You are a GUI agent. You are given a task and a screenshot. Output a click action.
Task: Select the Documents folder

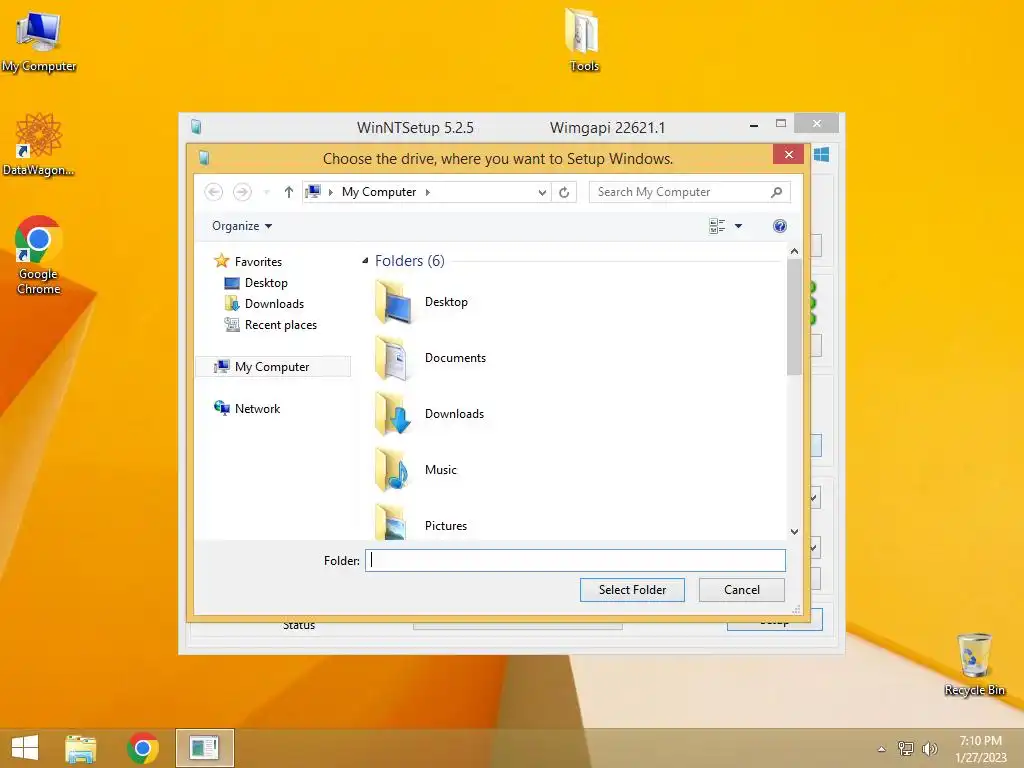[431, 358]
